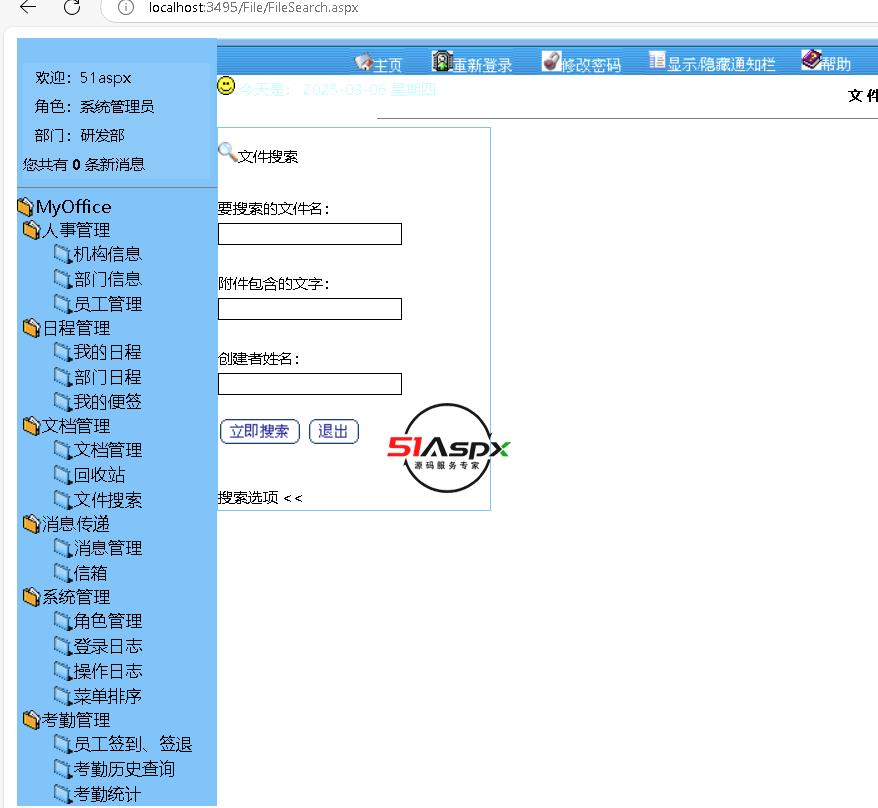Click the magnifier icon beside 文件搜索
Image resolution: width=878 pixels, height=808 pixels.
pyautogui.click(x=227, y=152)
